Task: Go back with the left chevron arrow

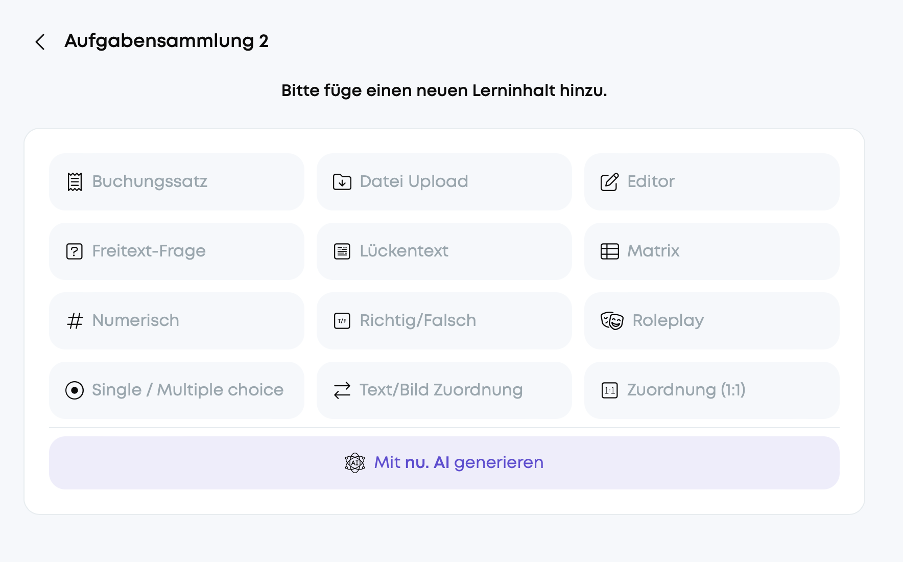Action: click(40, 42)
